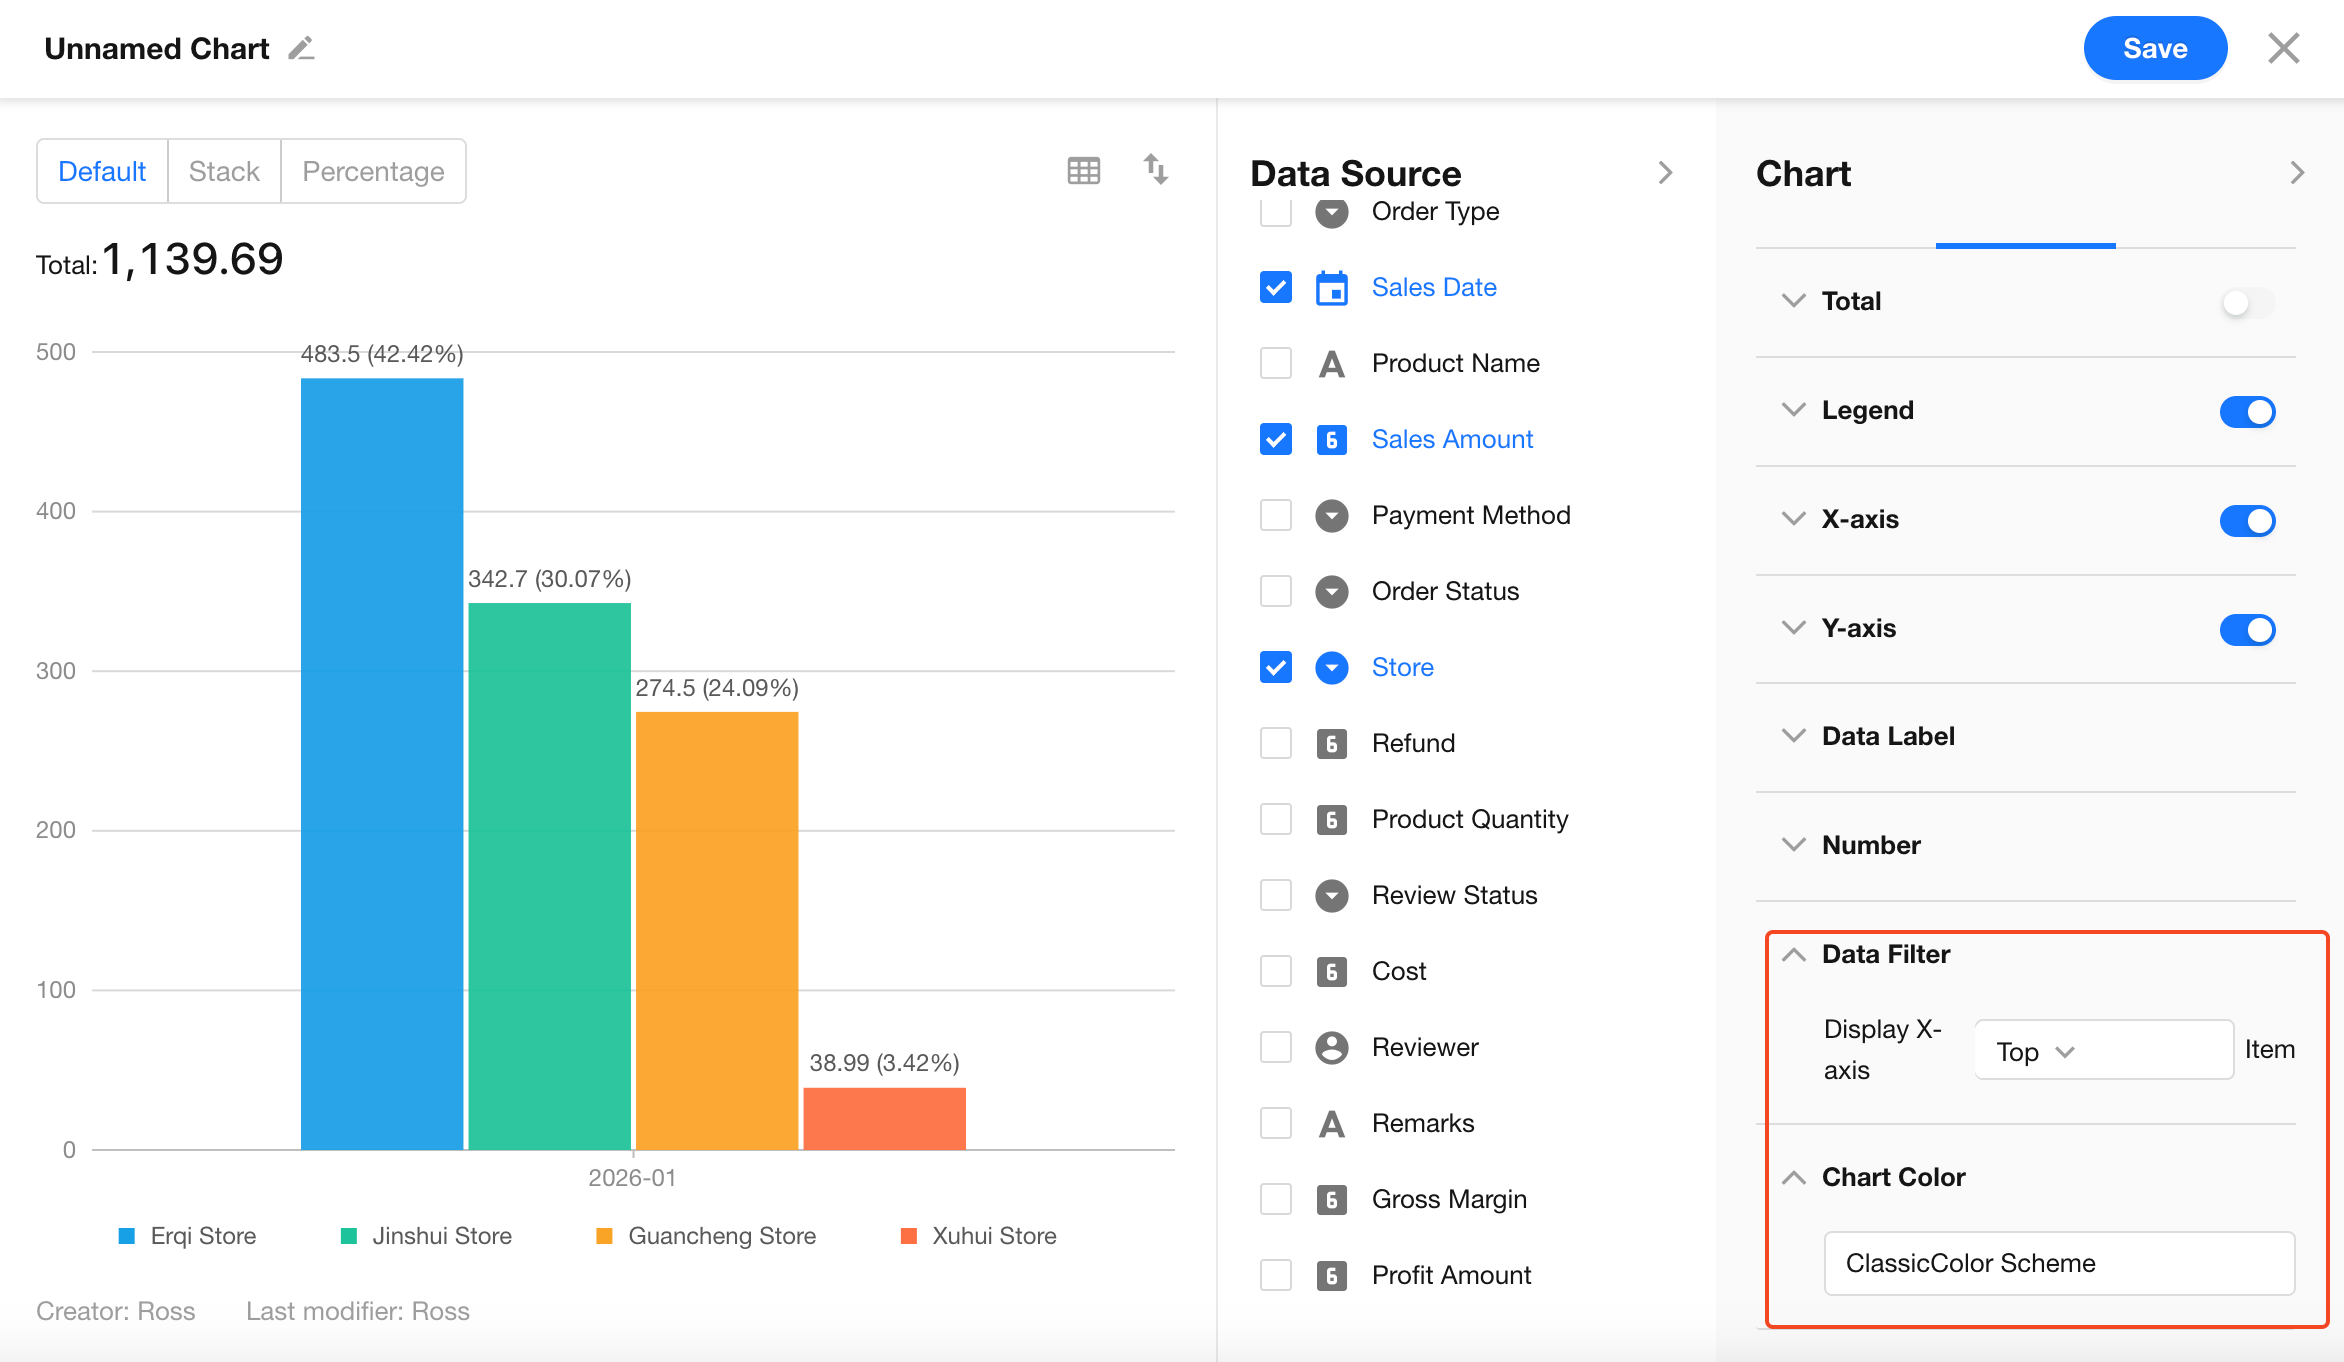Click the Reviewer person icon
This screenshot has height=1362, width=2344.
(x=1331, y=1047)
